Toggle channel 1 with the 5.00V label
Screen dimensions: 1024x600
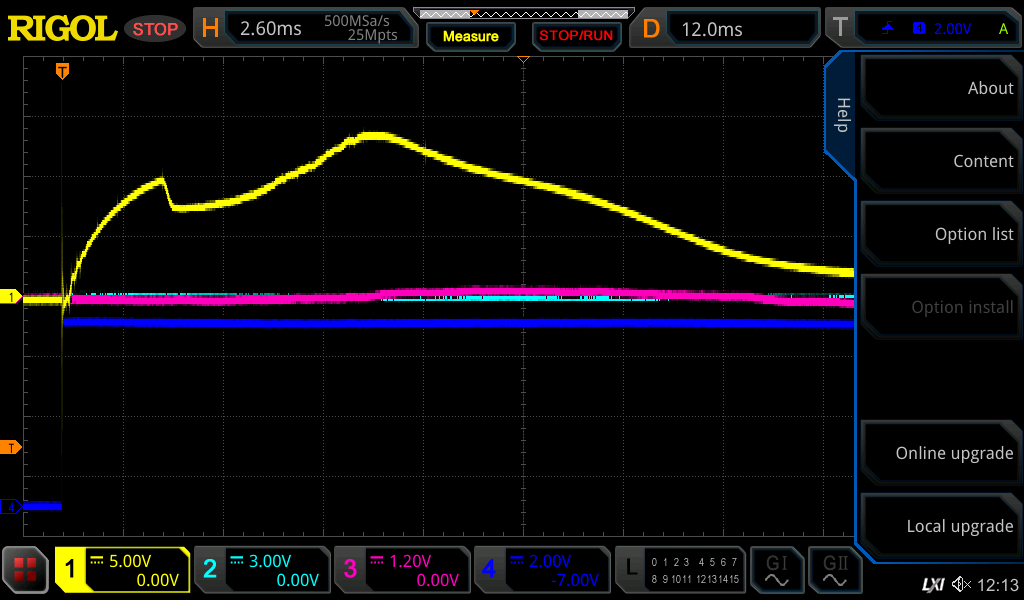[x=122, y=570]
